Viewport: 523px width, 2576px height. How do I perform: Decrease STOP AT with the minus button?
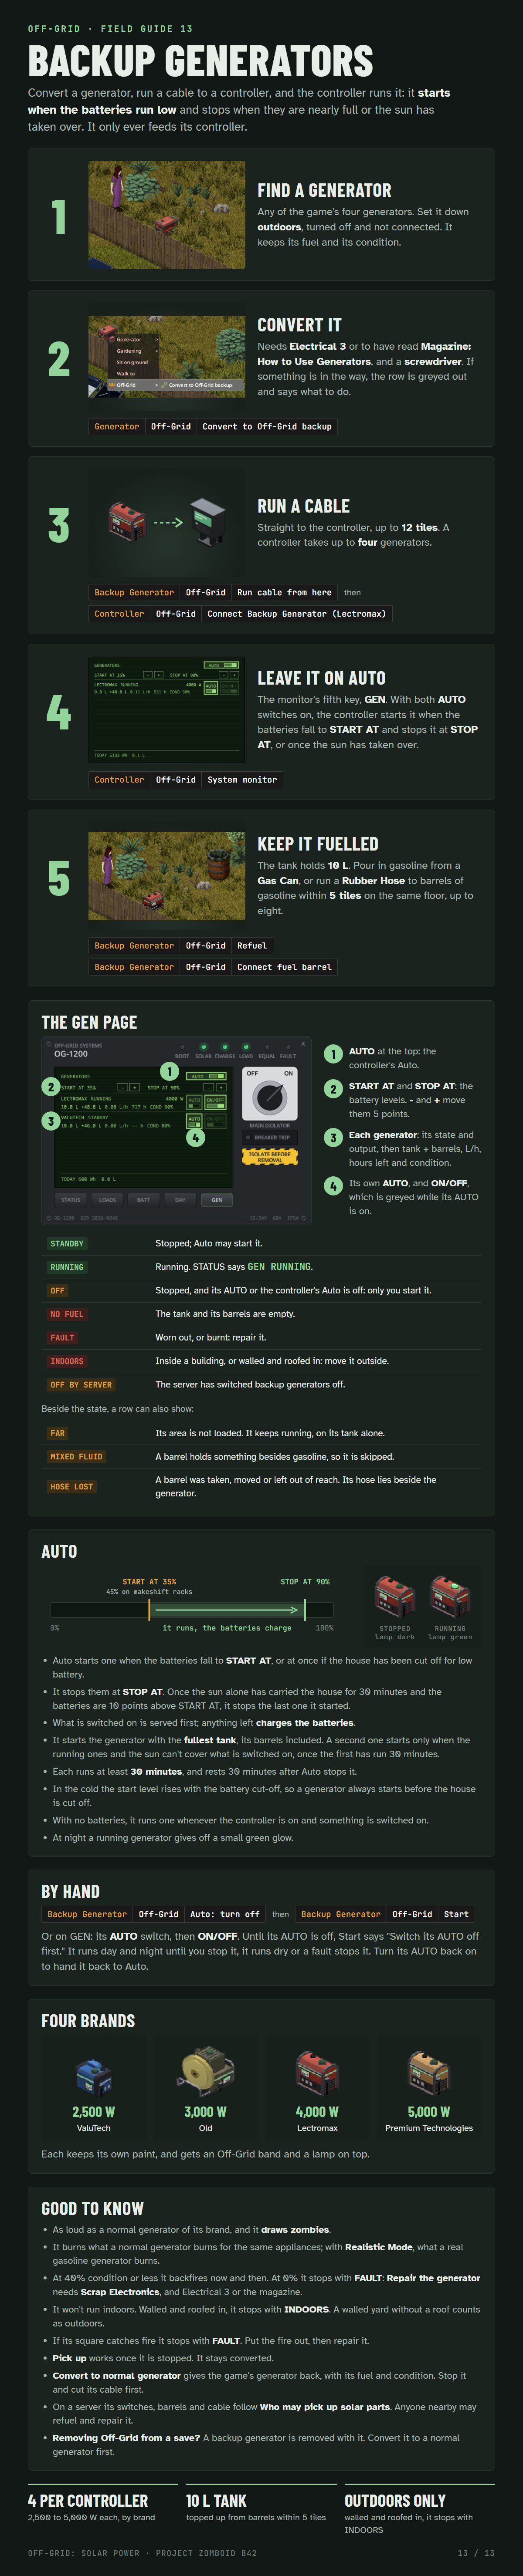(209, 1088)
